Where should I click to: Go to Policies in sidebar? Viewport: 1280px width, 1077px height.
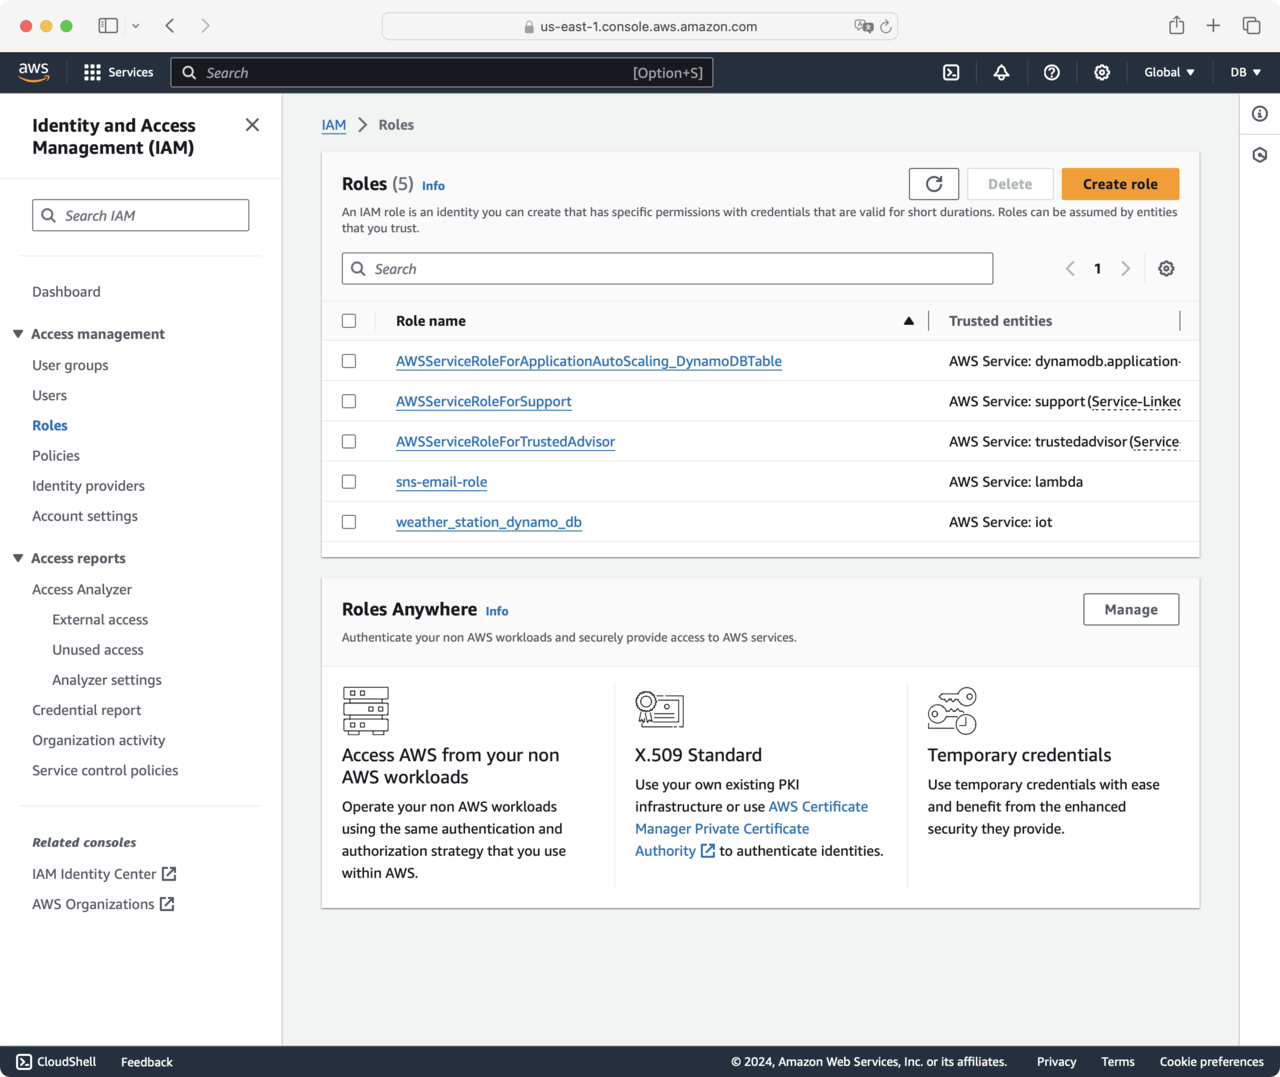(56, 456)
